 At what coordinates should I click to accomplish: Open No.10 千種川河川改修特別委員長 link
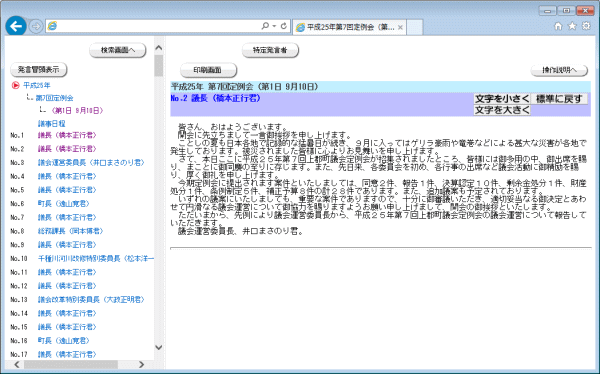coord(96,259)
